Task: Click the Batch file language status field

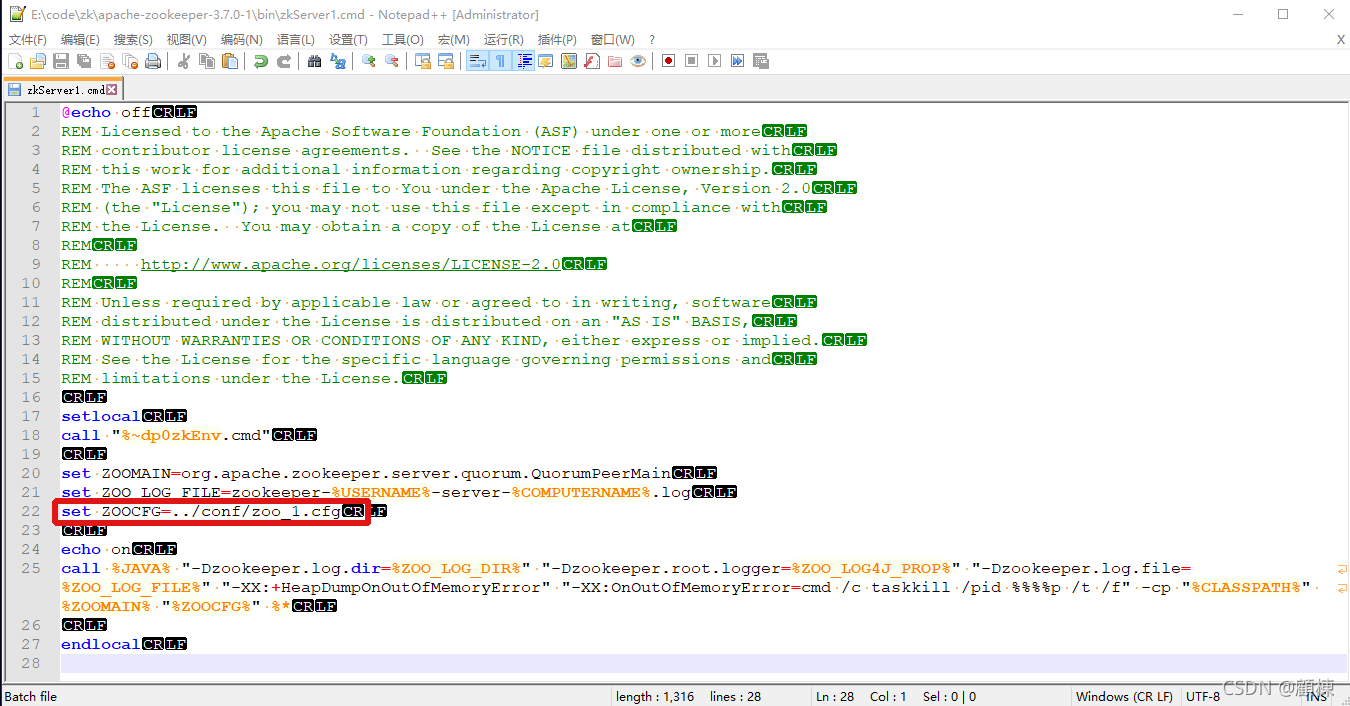Action: pos(31,696)
